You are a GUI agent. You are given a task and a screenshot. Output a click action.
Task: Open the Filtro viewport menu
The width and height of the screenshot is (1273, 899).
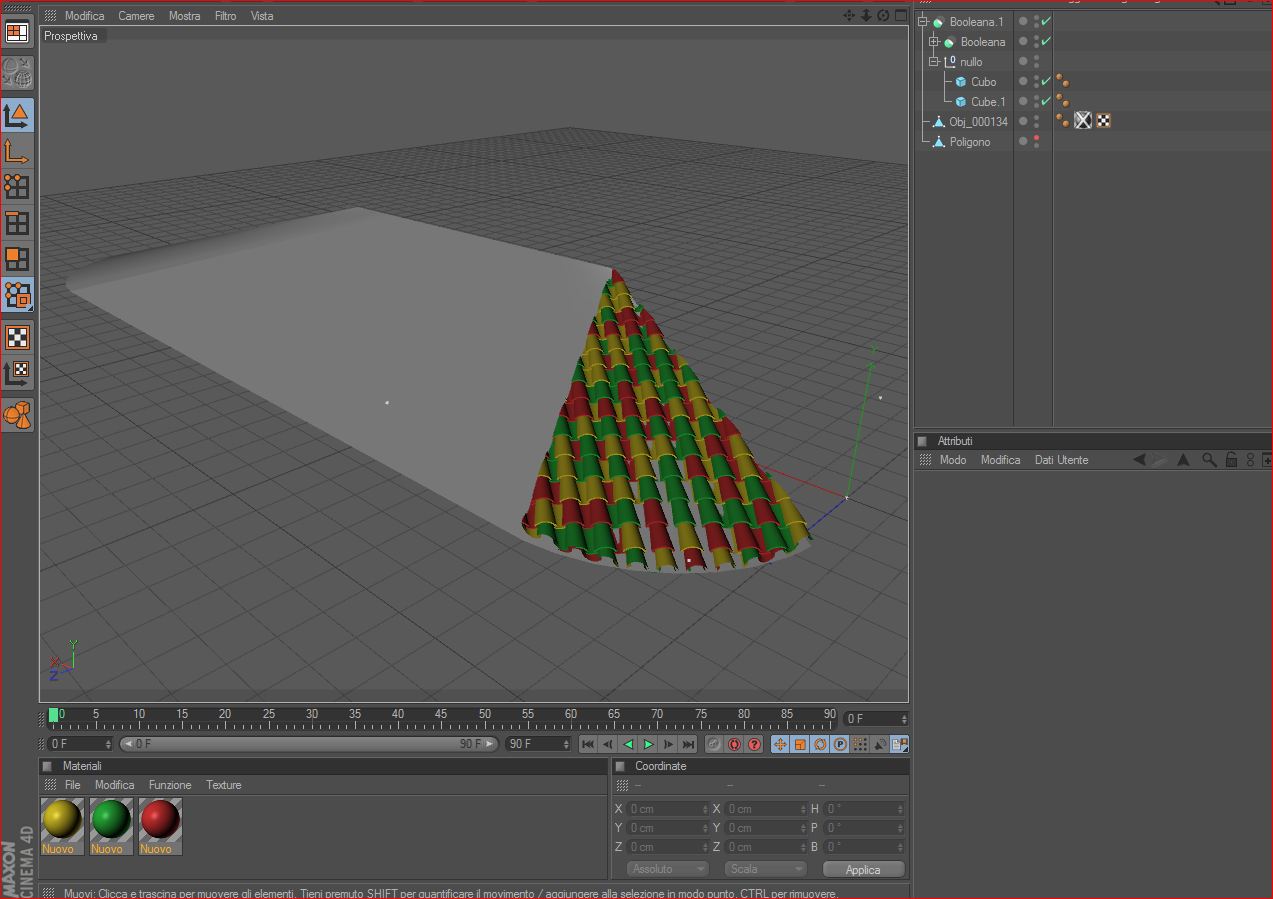point(225,16)
